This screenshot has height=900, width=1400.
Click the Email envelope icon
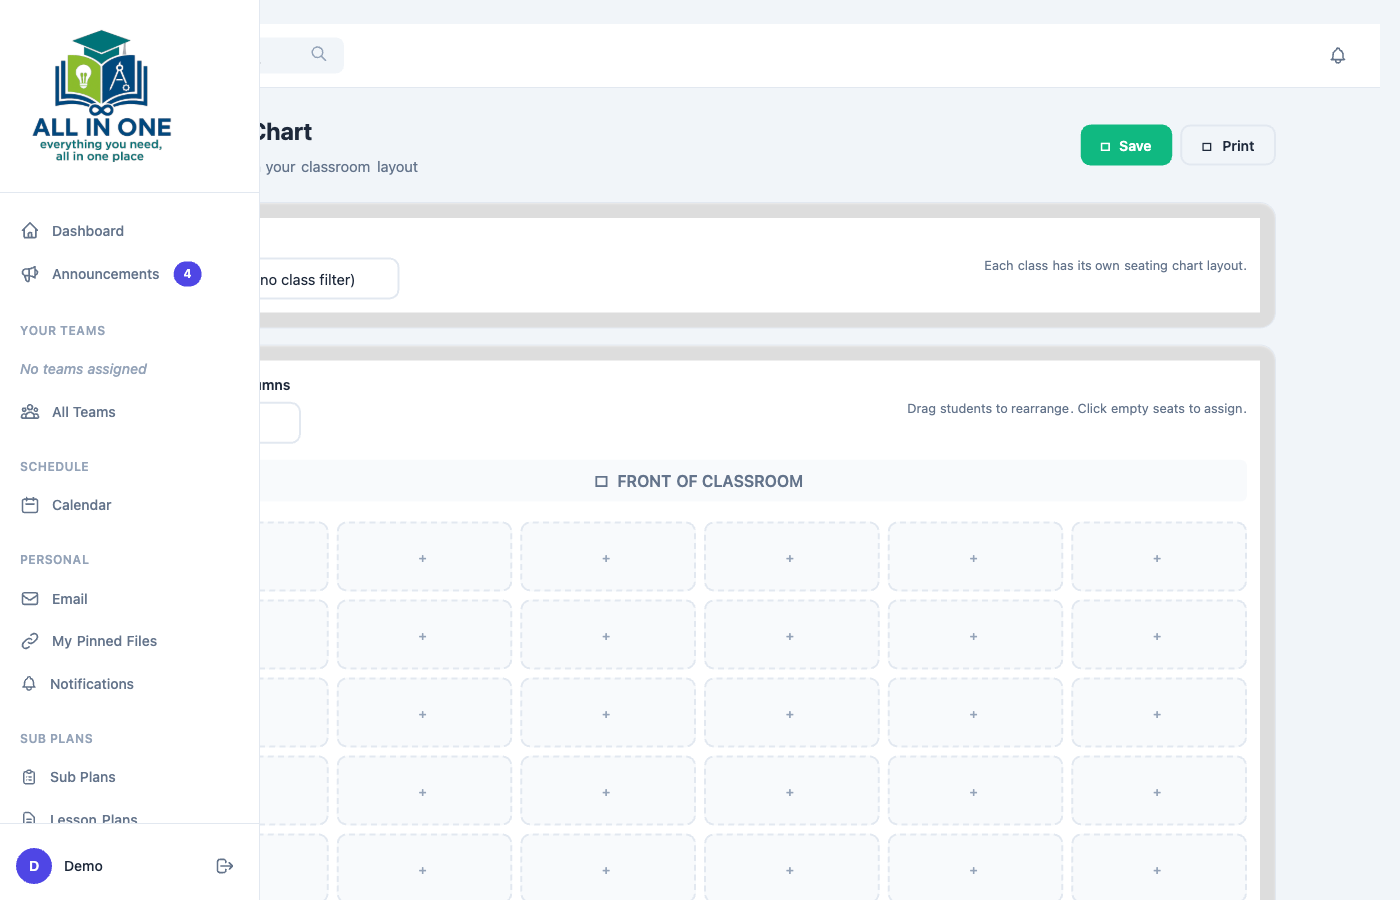[30, 599]
